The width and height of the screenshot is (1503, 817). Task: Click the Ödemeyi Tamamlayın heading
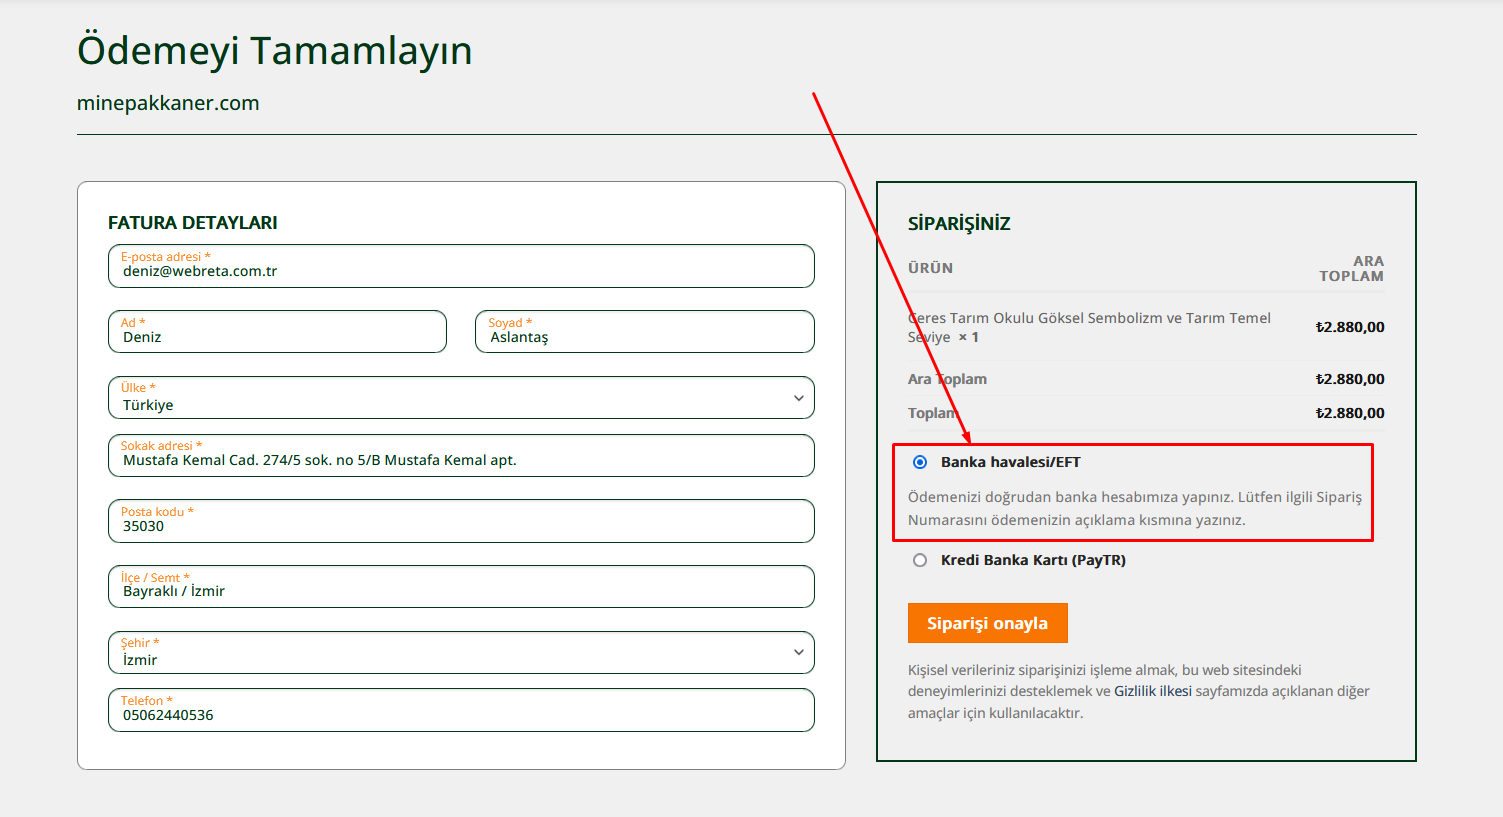275,50
